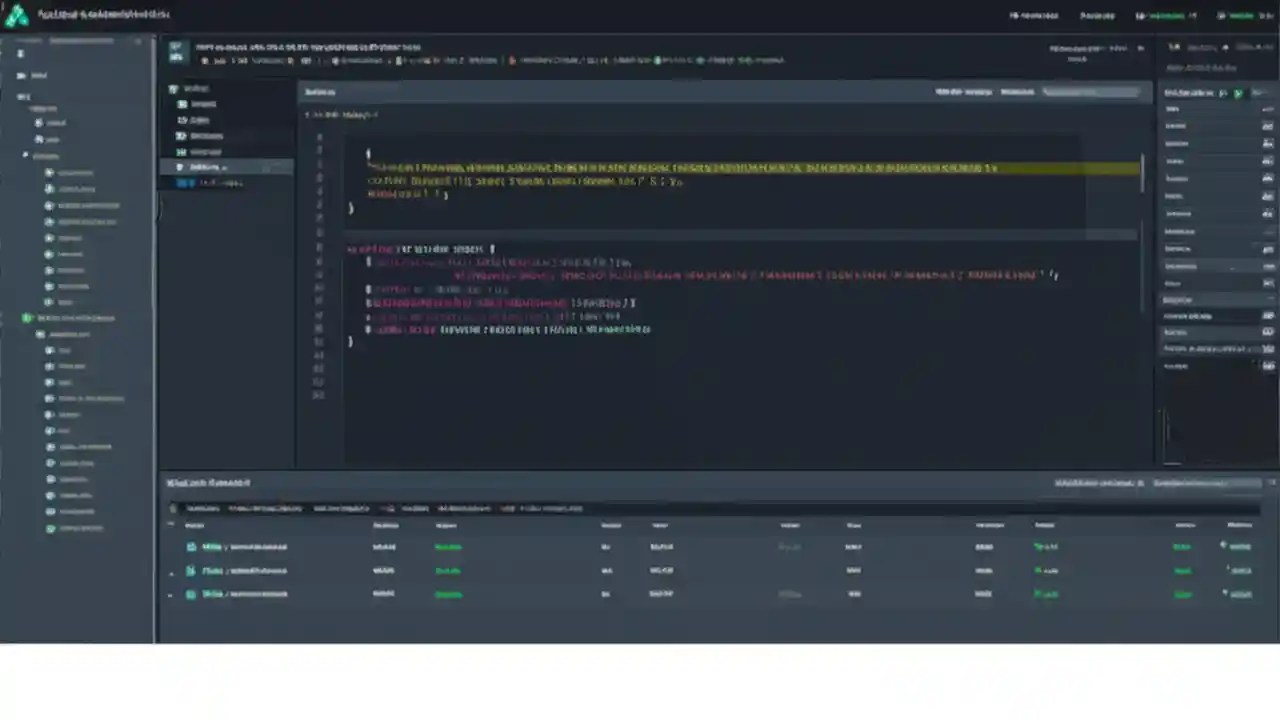
Task: Enable the checkbox on the first results row
Action: coord(172,546)
